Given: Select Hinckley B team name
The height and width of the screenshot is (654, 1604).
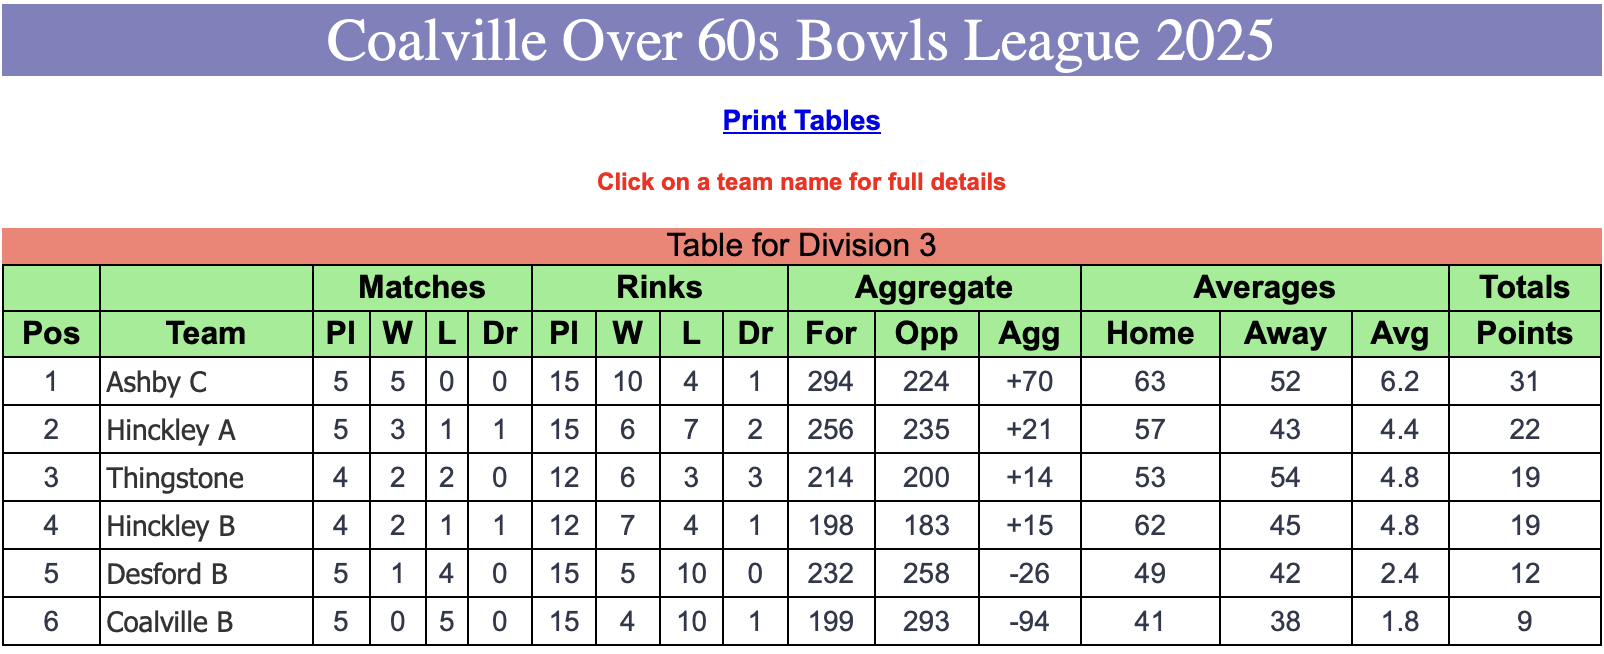Looking at the screenshot, I should pos(171,526).
